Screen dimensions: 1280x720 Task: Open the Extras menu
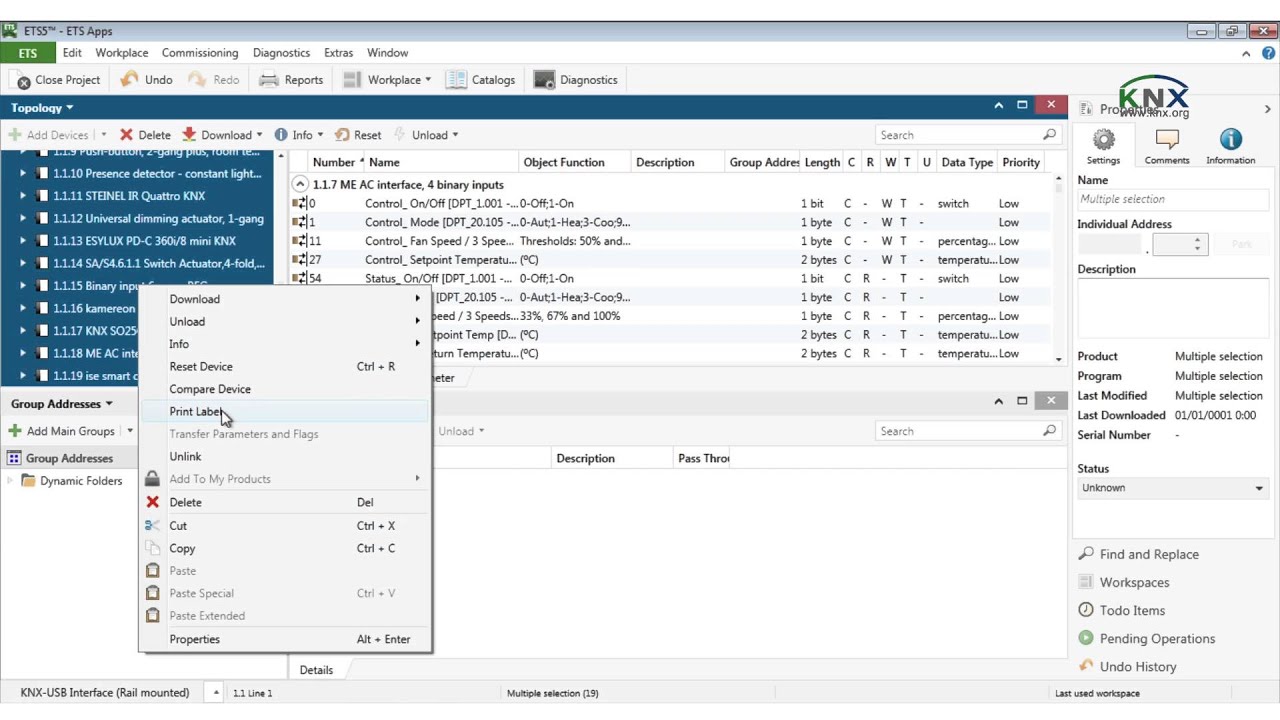tap(338, 53)
